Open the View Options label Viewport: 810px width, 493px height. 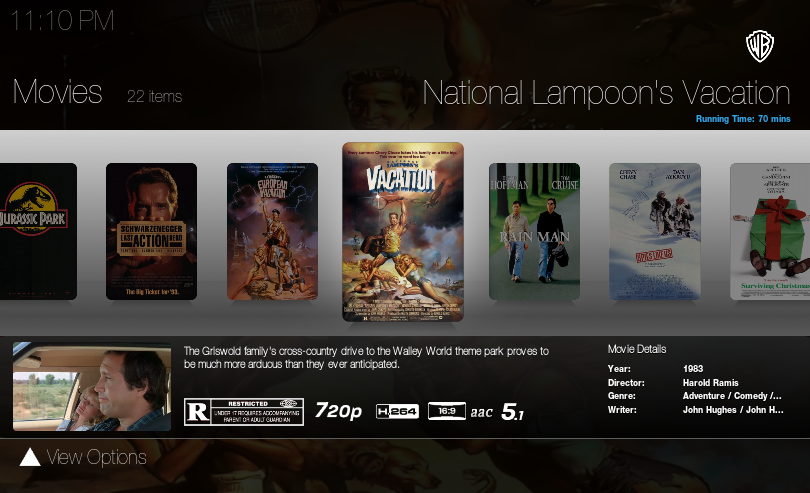tap(97, 457)
